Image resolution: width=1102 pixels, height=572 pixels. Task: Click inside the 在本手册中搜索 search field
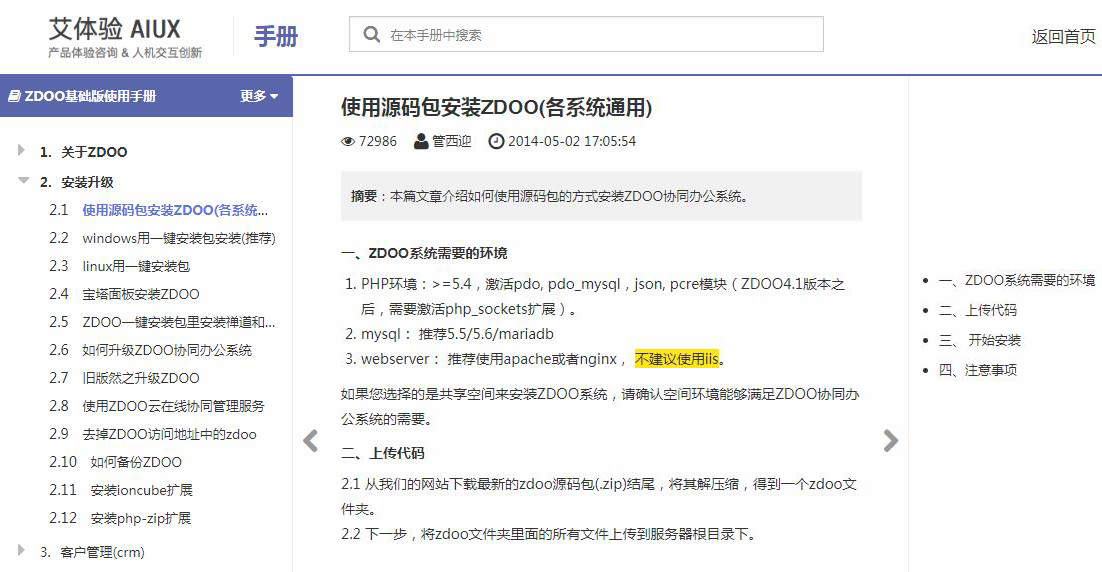click(x=586, y=34)
